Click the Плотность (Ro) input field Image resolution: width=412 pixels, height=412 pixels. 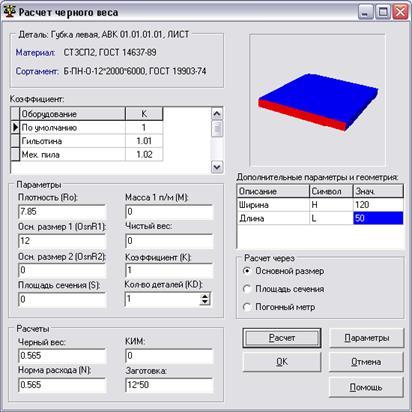point(62,211)
